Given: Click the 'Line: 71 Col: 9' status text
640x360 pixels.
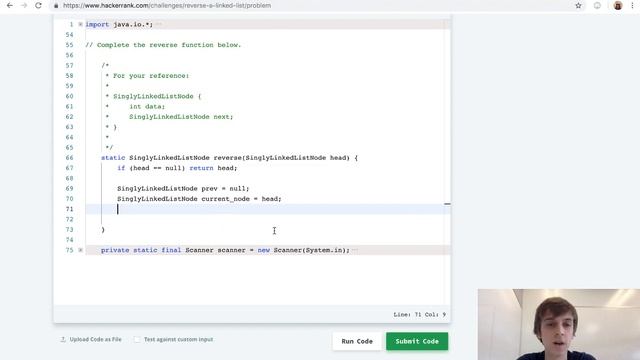Looking at the screenshot, I should point(420,315).
